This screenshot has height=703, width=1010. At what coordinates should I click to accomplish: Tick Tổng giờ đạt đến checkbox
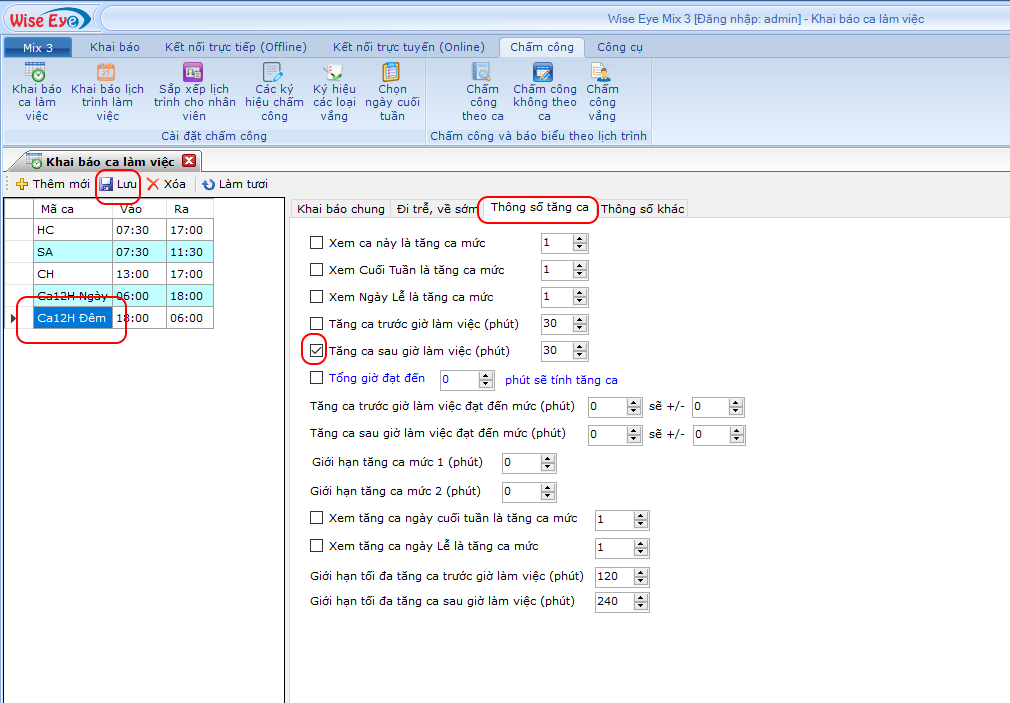tap(317, 378)
